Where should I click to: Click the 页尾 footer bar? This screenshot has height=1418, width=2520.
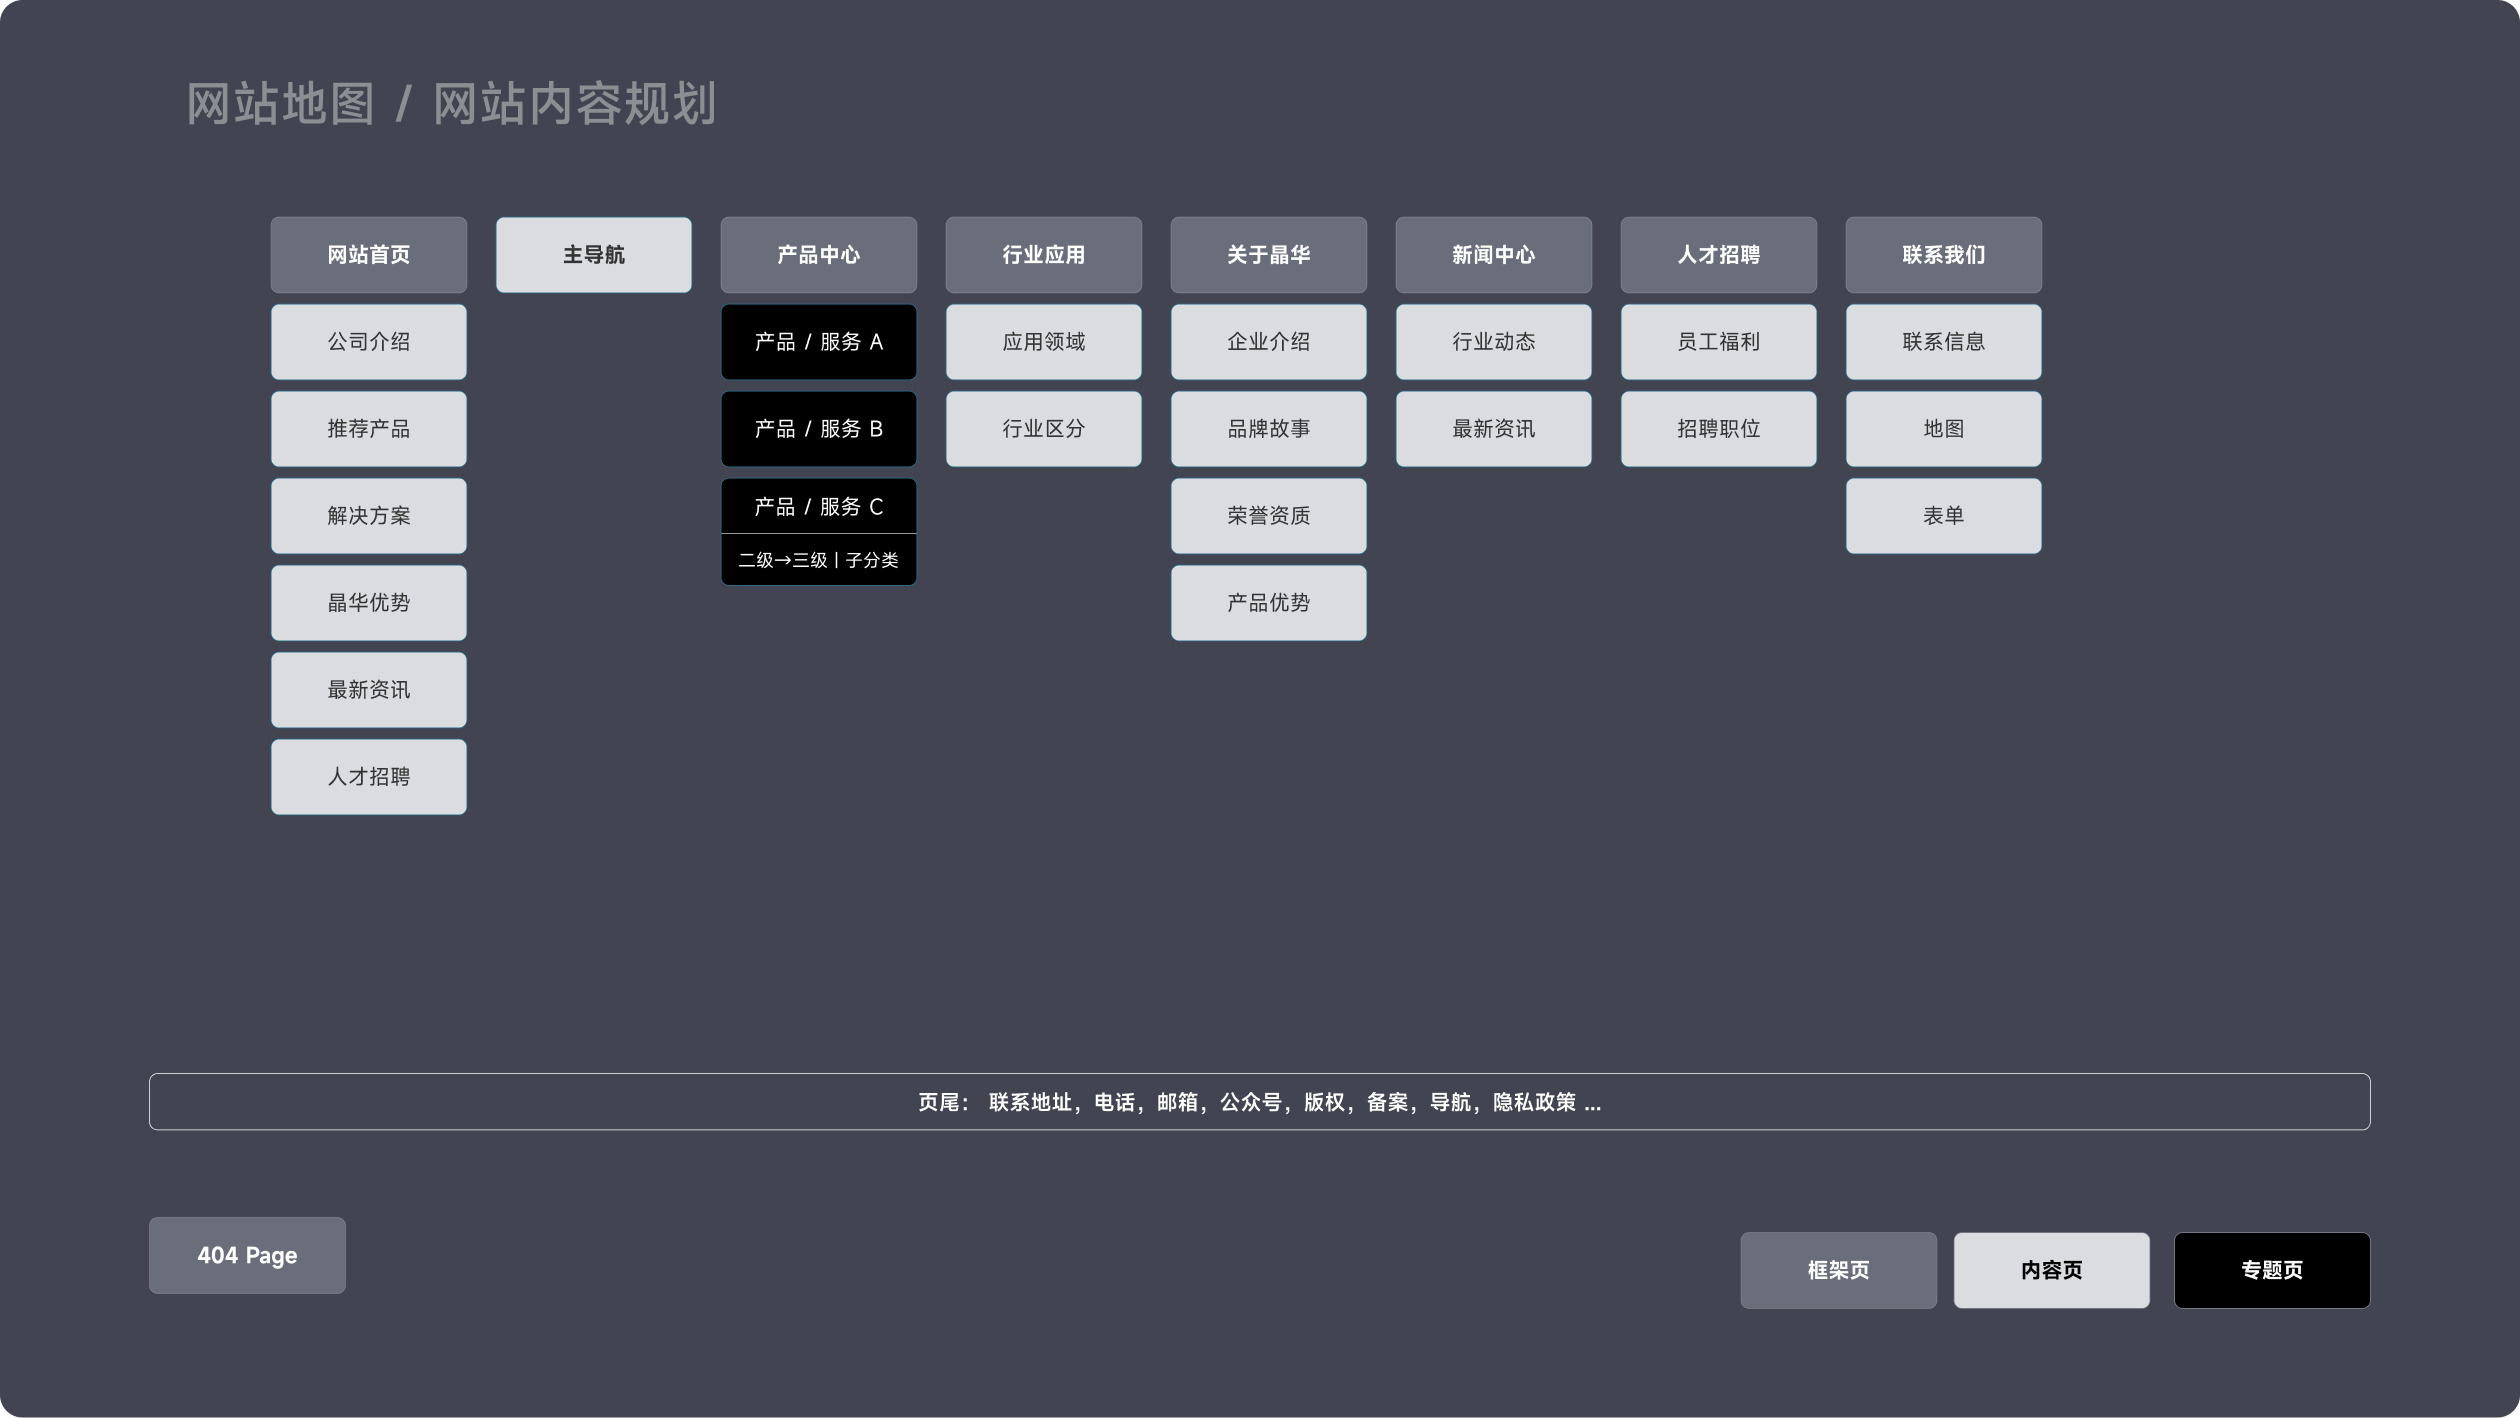point(1259,1102)
